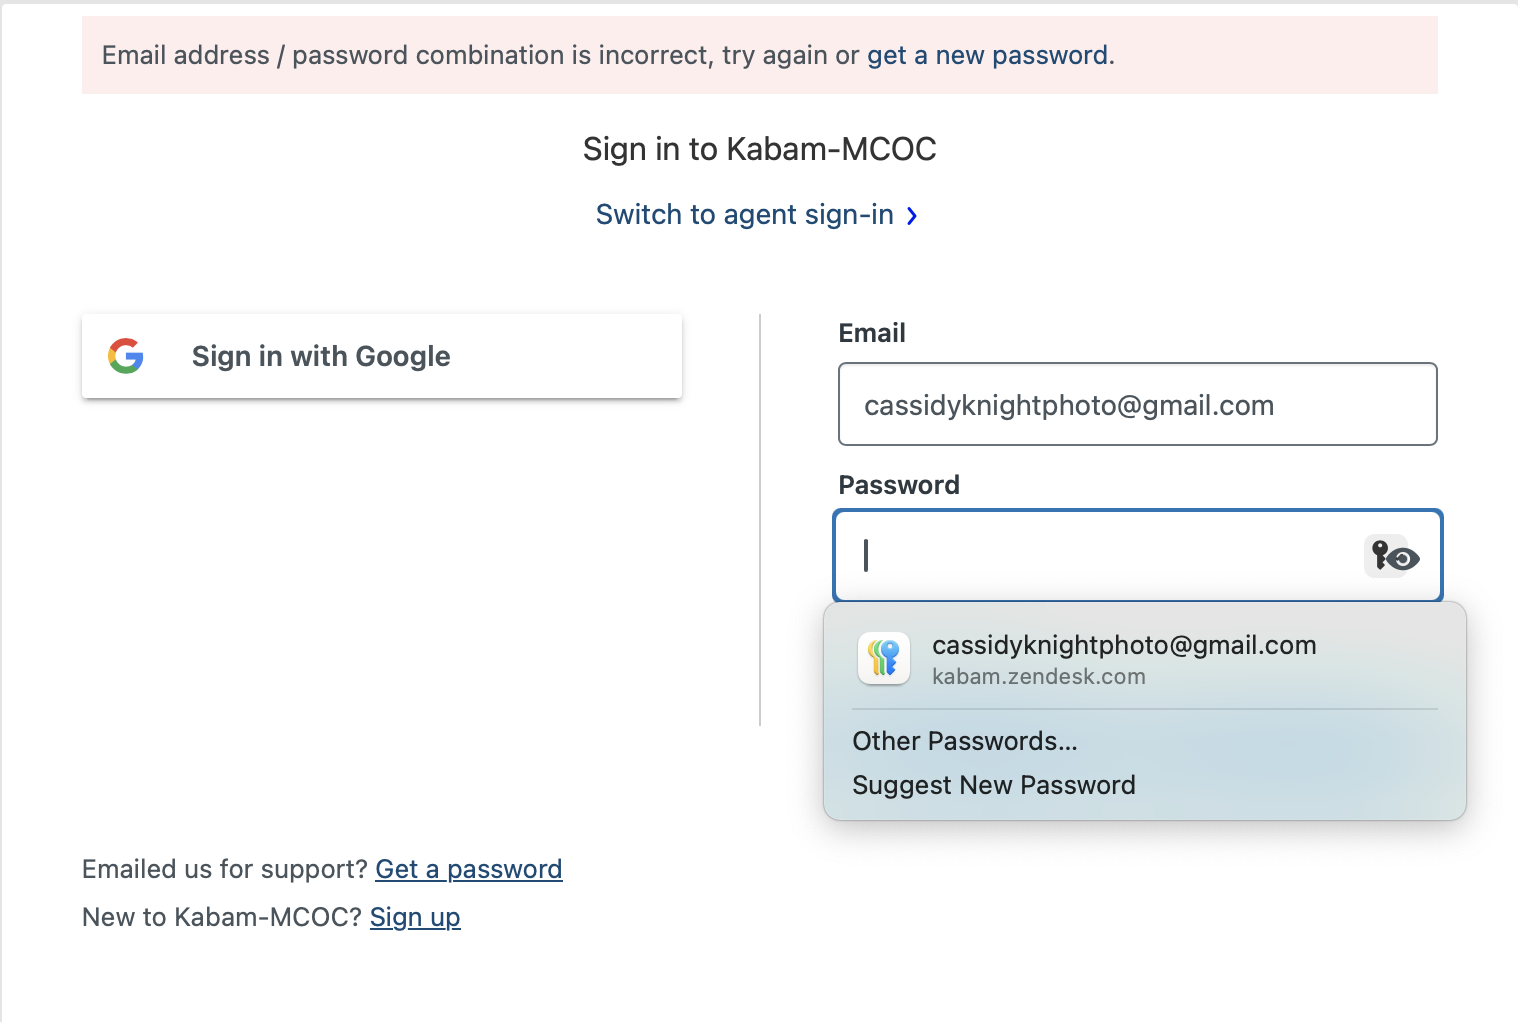Focus the Email input field
This screenshot has height=1022, width=1518.
(x=1138, y=404)
